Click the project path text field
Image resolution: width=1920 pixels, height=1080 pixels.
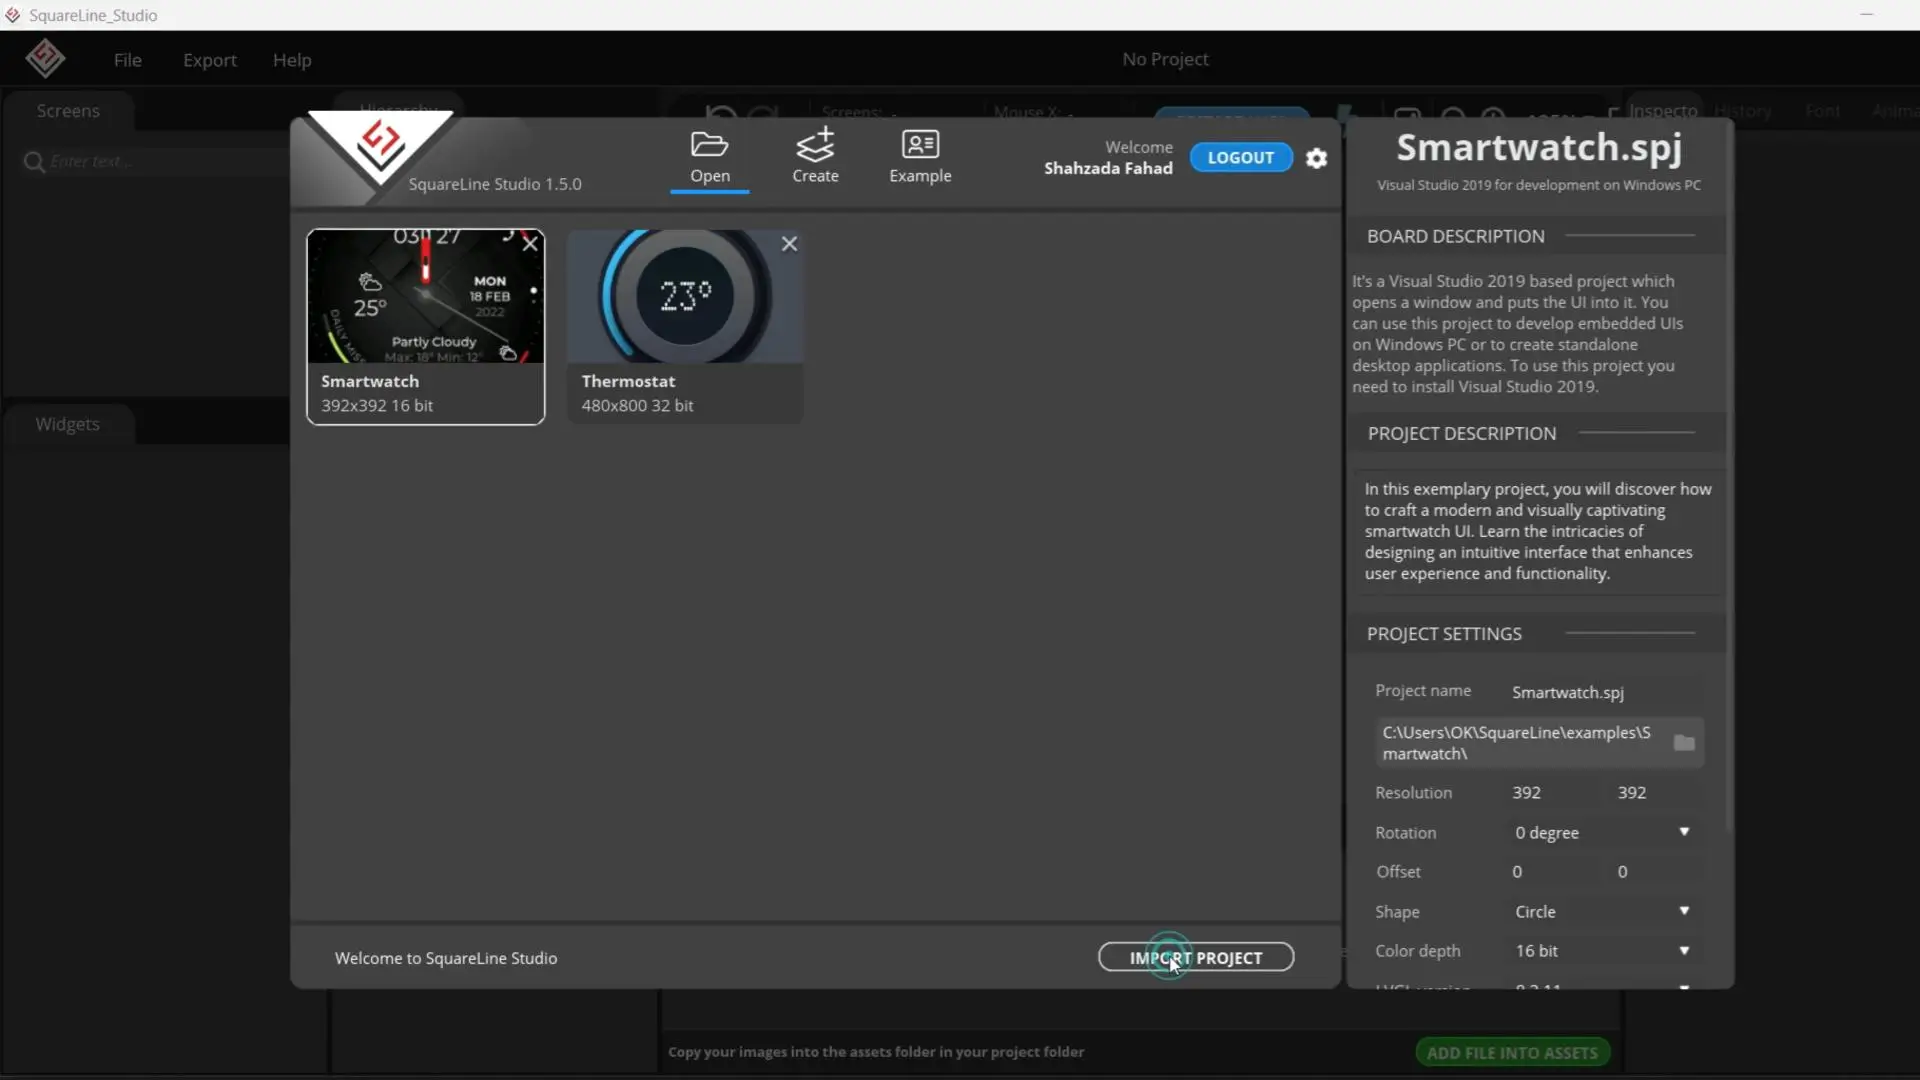point(1520,742)
